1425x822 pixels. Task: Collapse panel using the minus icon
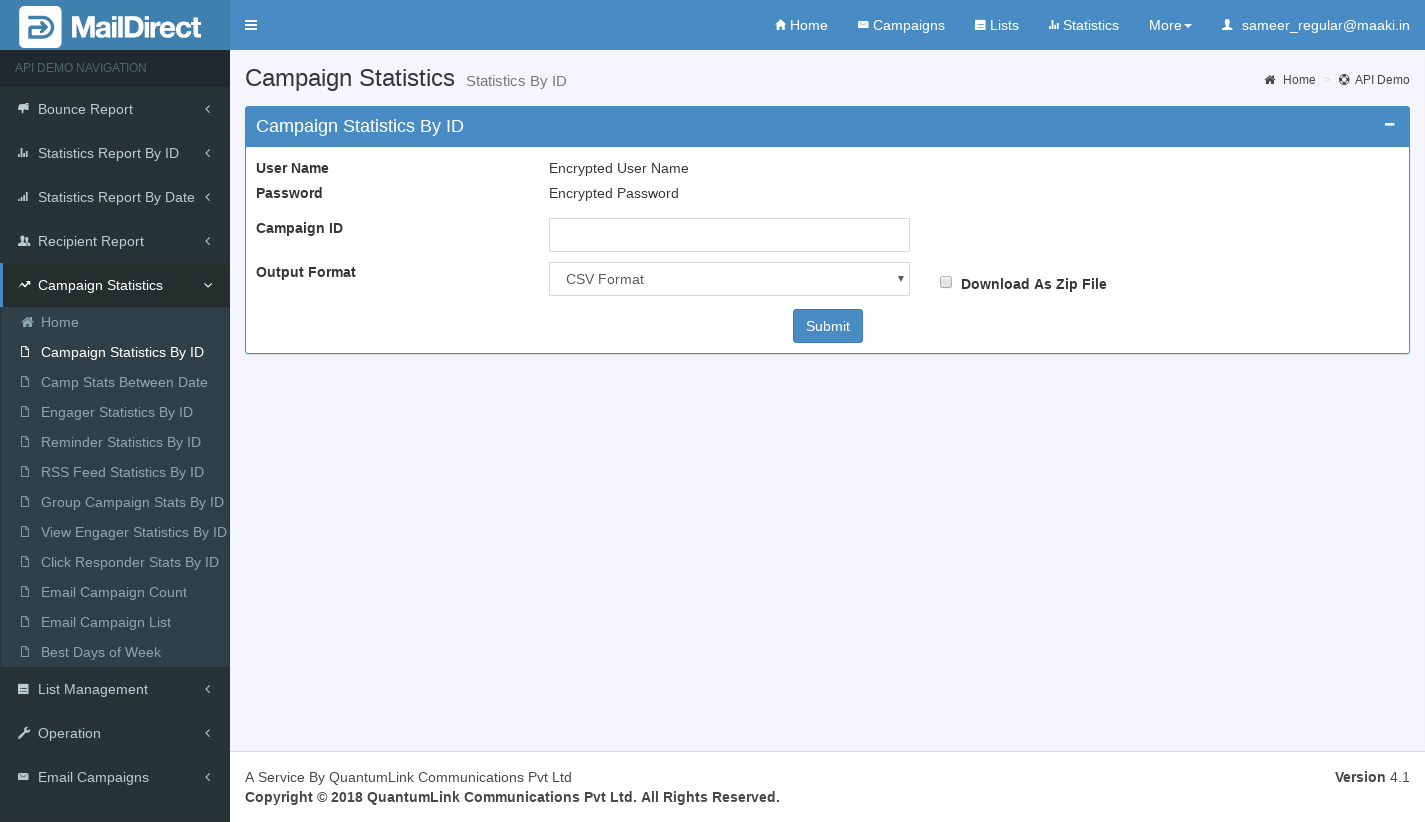[x=1389, y=125]
